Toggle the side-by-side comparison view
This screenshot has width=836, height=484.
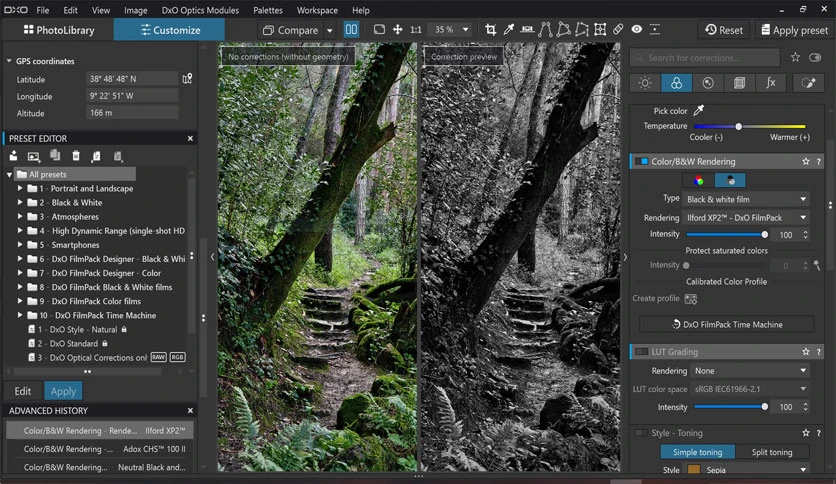(x=351, y=30)
